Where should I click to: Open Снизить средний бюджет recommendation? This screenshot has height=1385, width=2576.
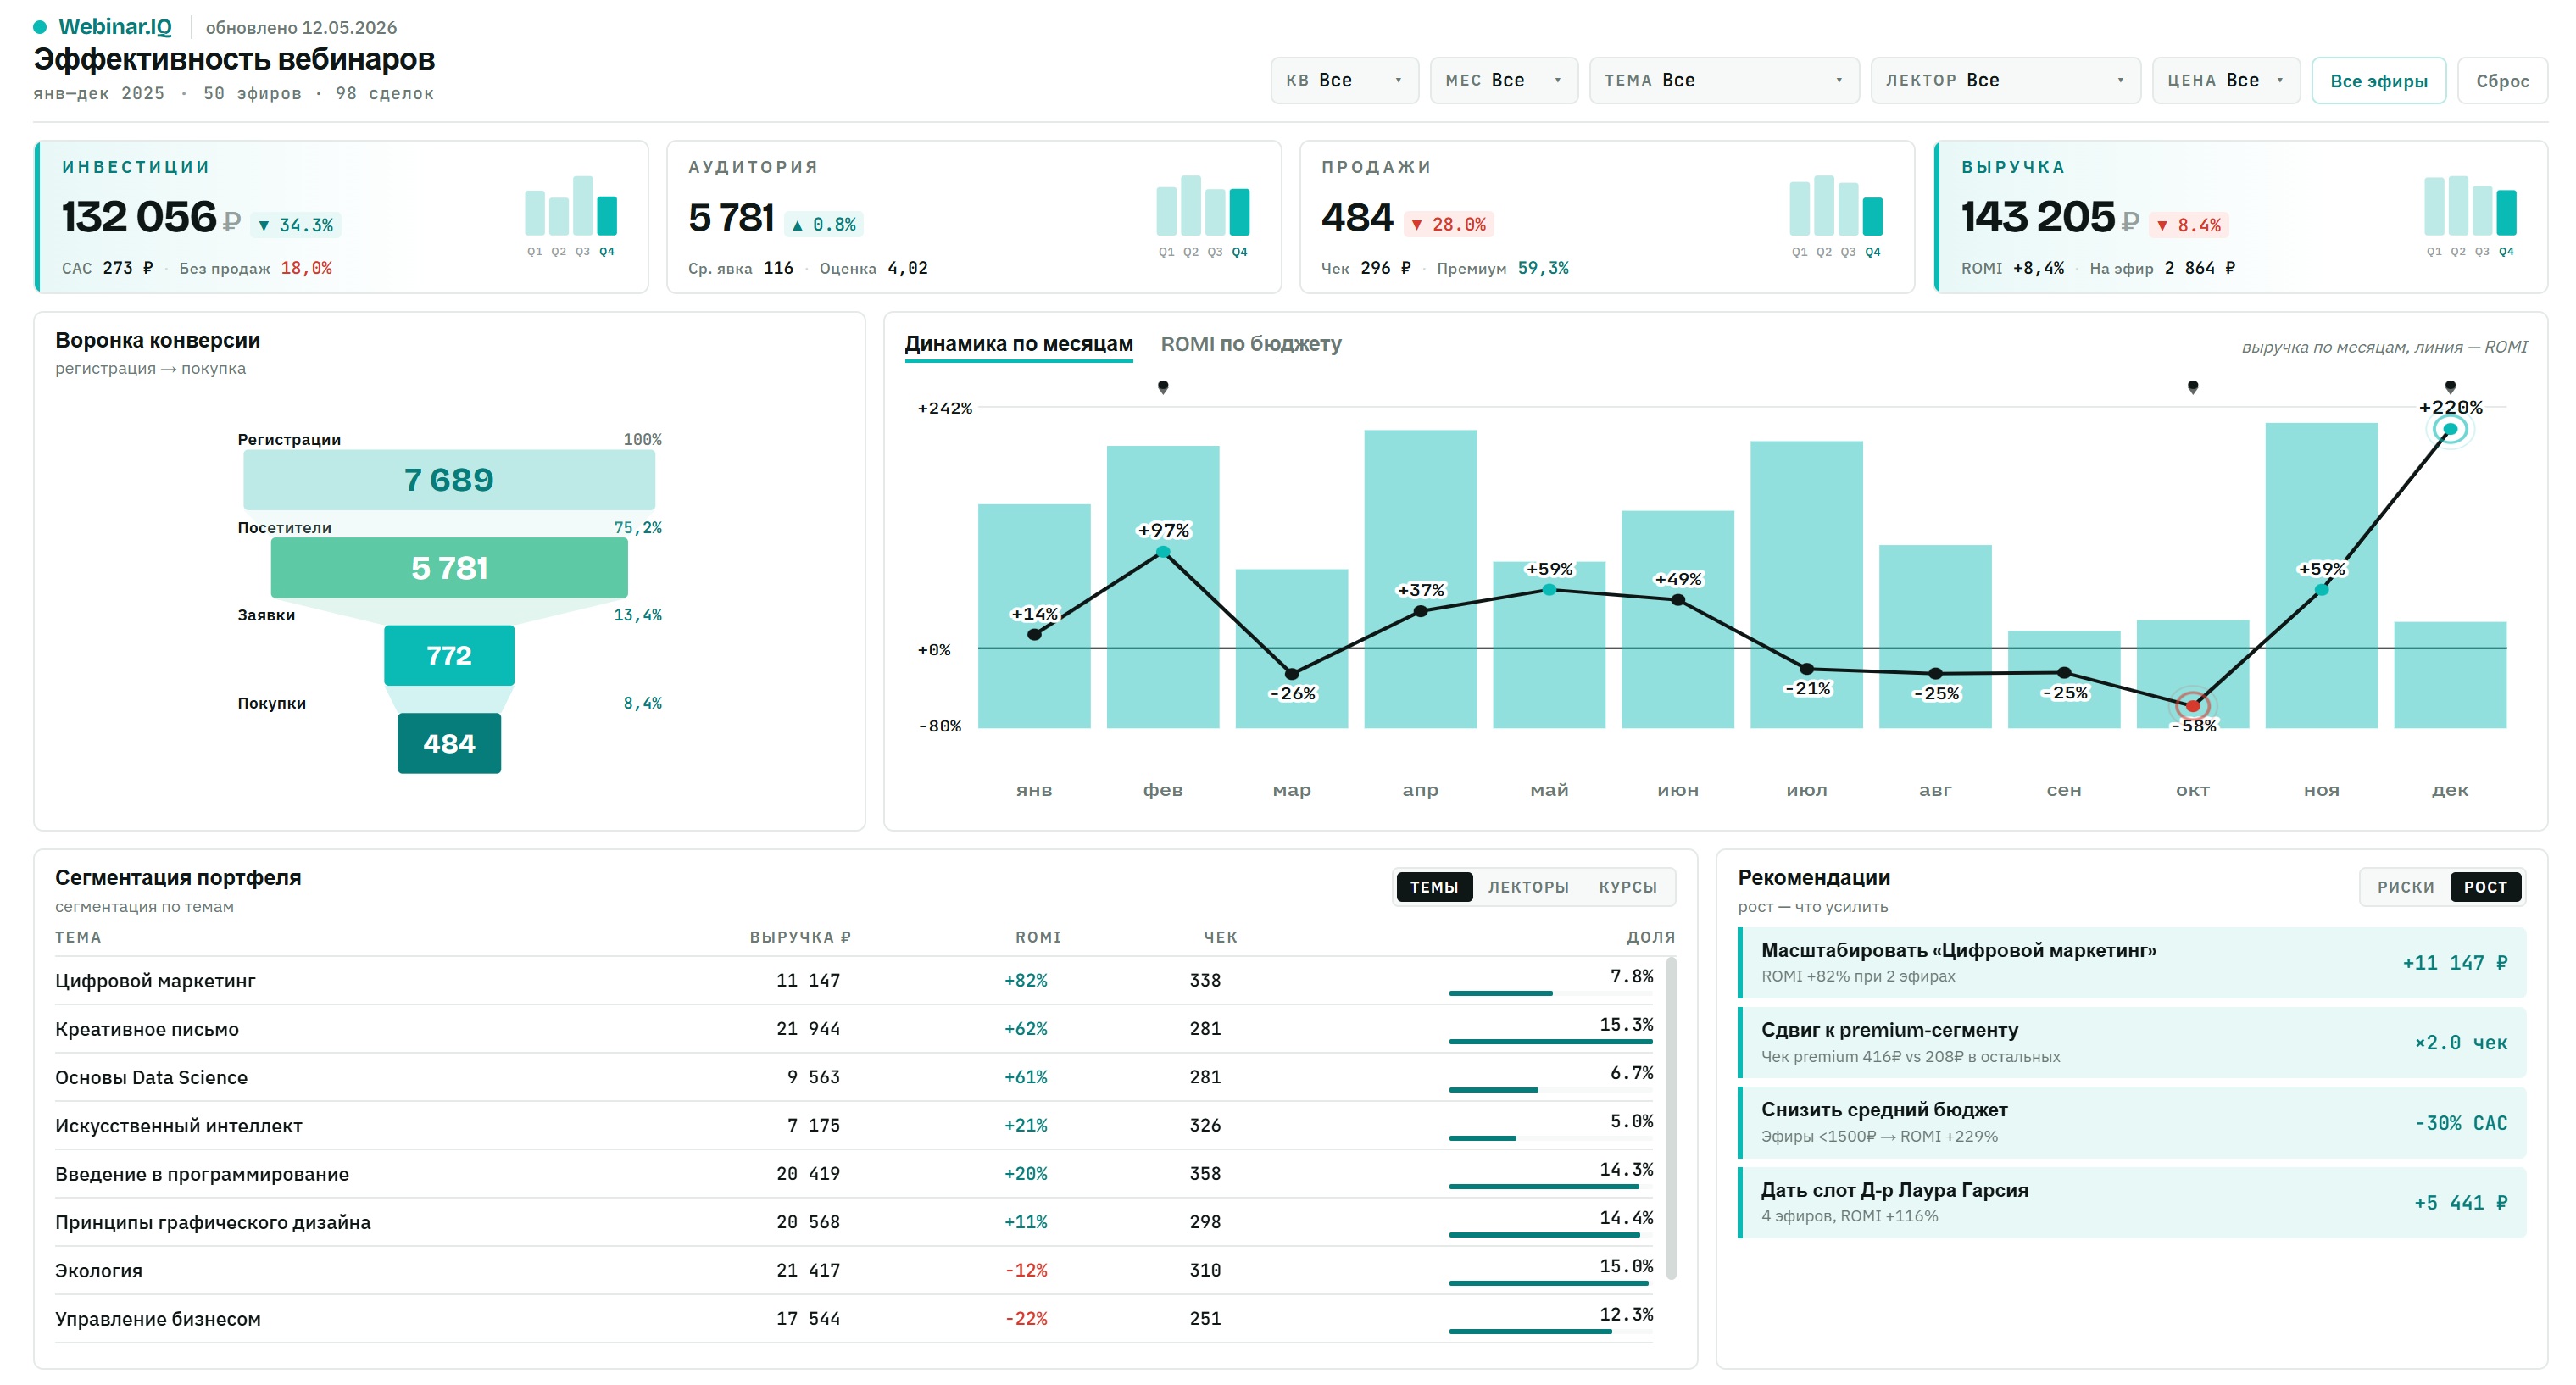point(2131,1122)
